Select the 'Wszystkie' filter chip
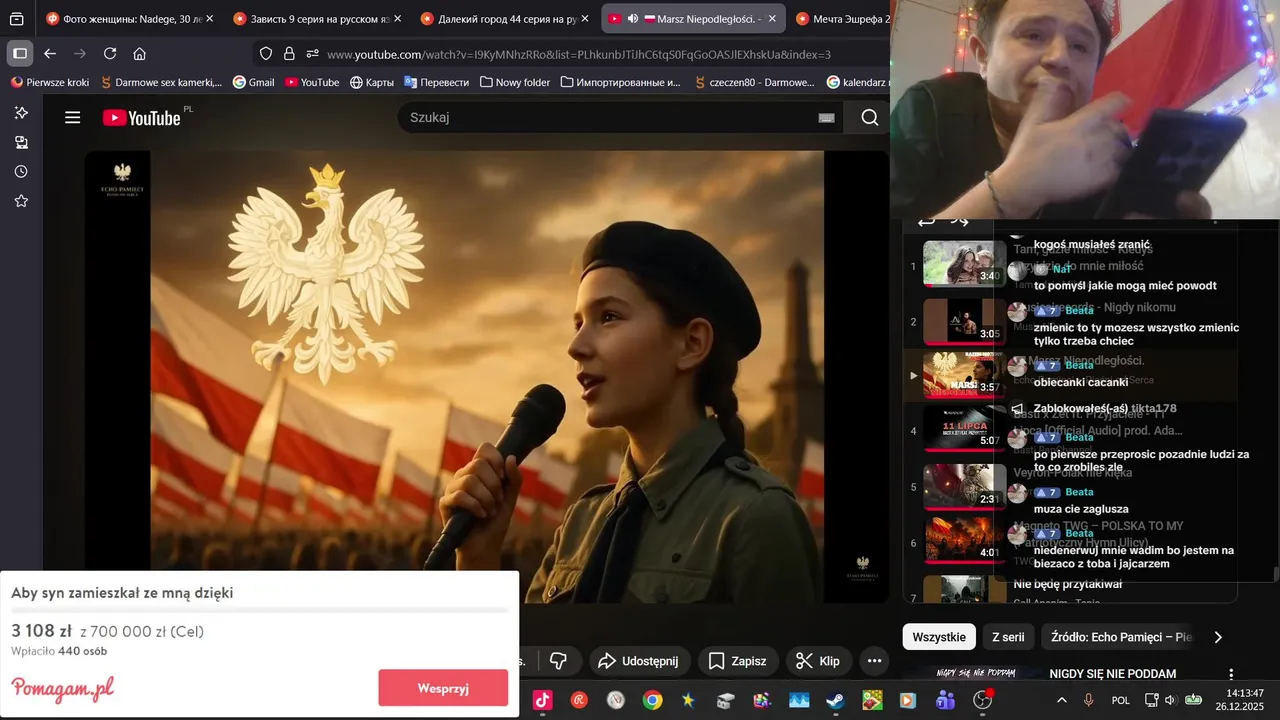 coord(939,637)
